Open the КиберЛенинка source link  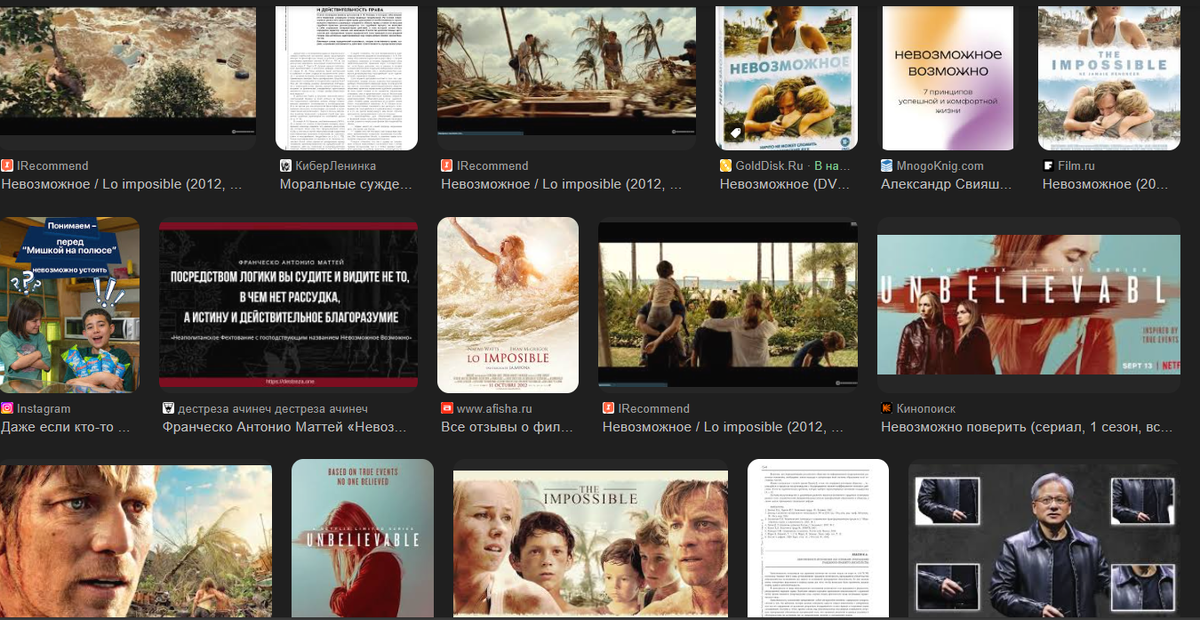[x=336, y=166]
